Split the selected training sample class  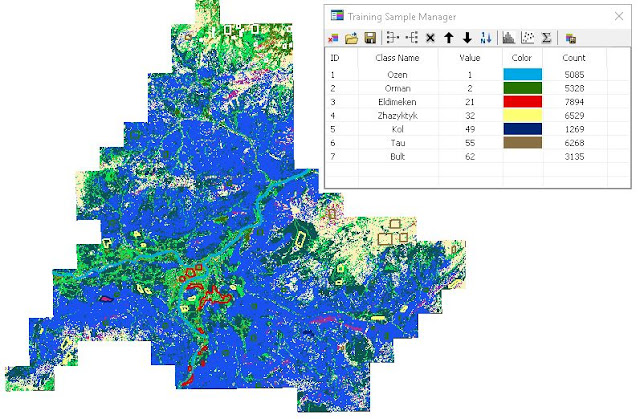tap(412, 38)
